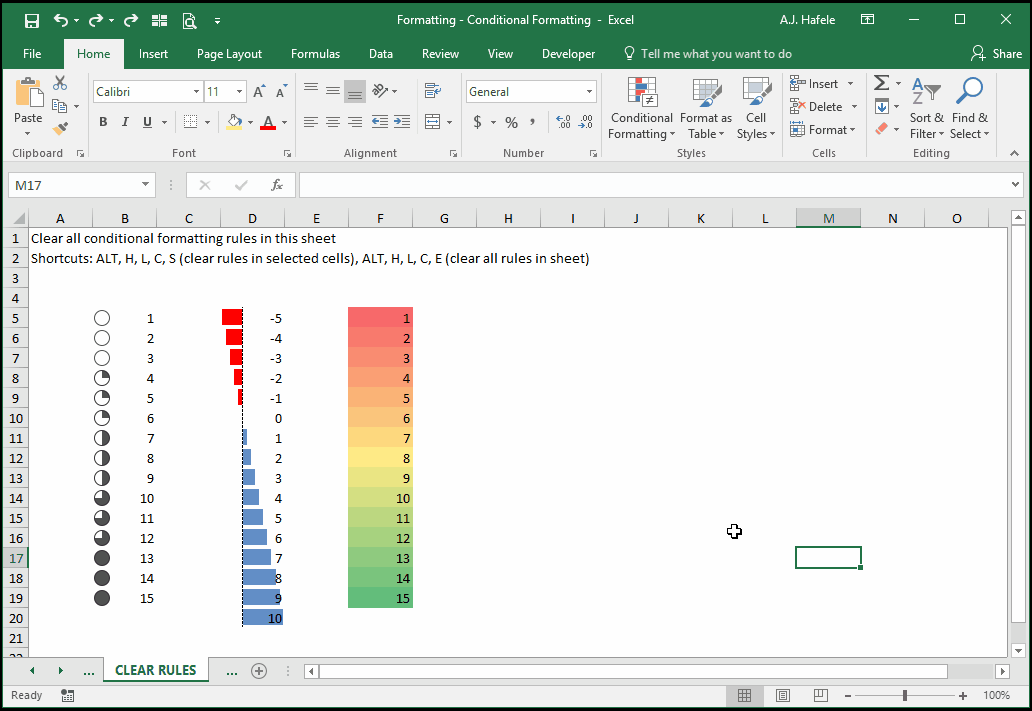This screenshot has width=1032, height=711.
Task: Click Increase Decimal icon
Action: point(563,122)
